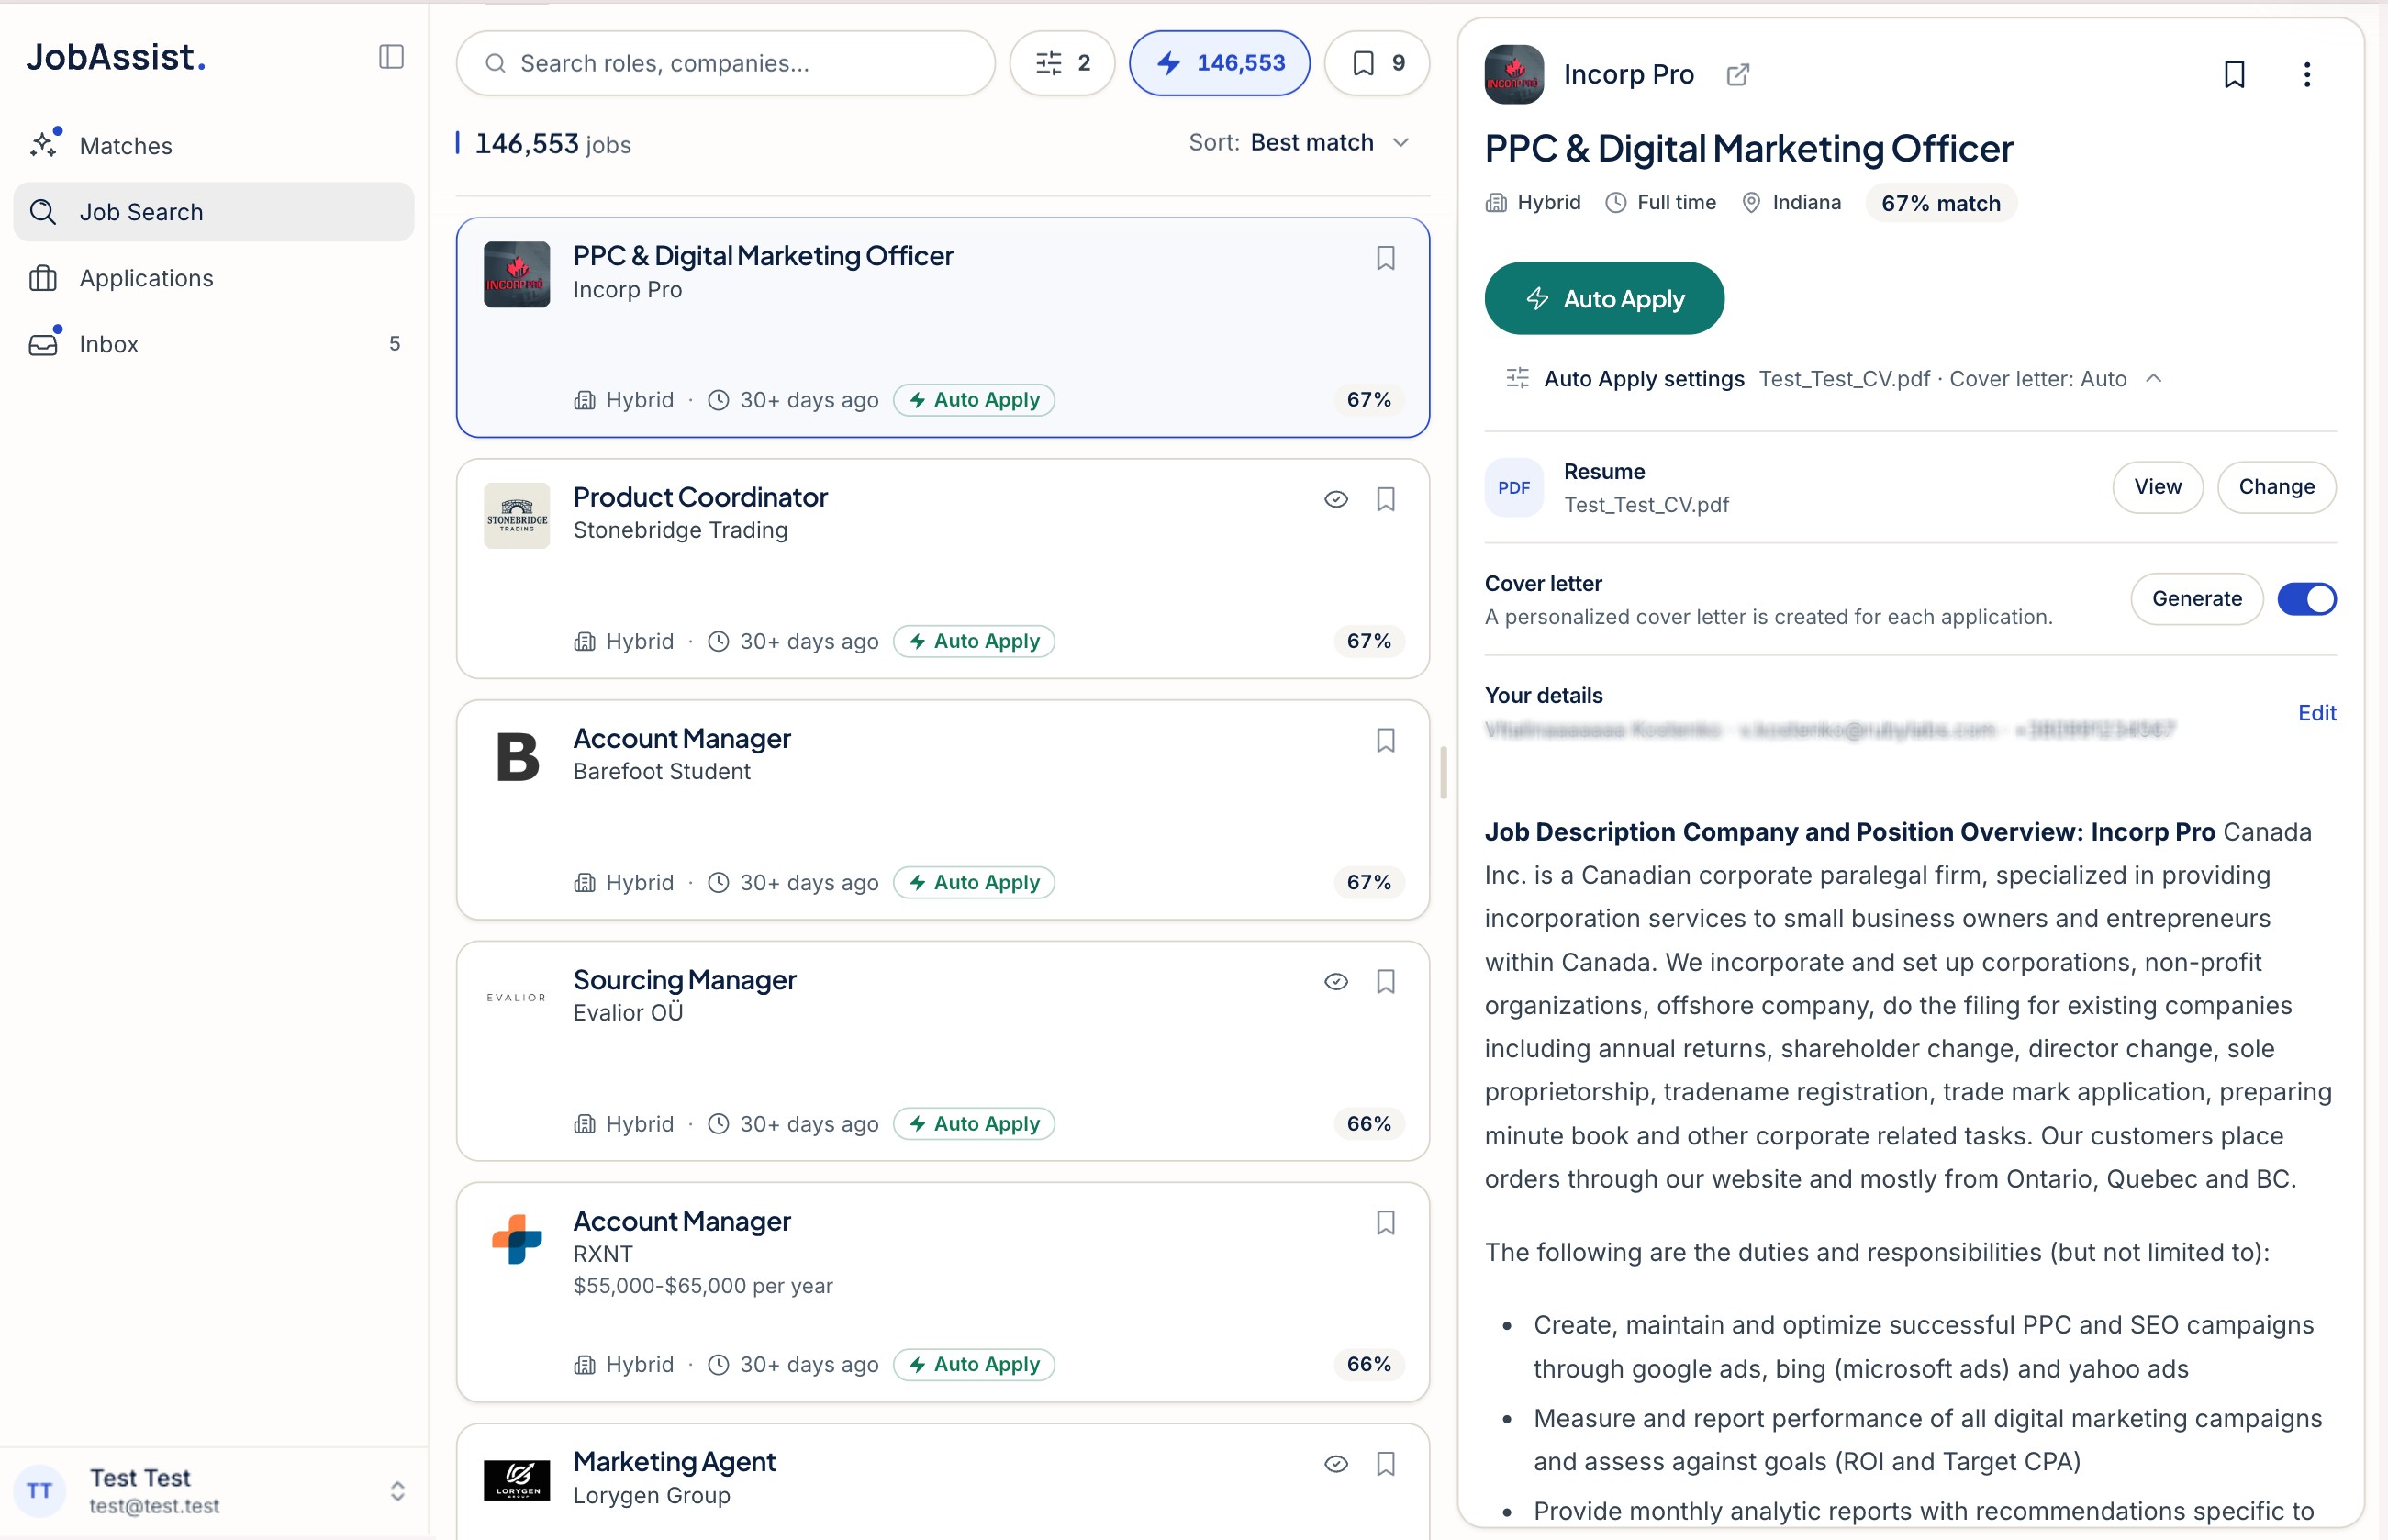This screenshot has height=1540, width=2388.
Task: Click the Lorygen Group logo thumbnail
Action: point(517,1481)
